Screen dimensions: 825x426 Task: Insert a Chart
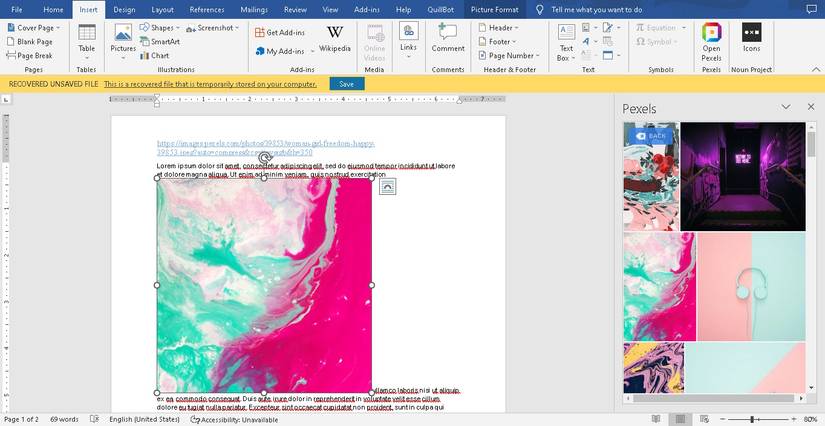pyautogui.click(x=155, y=55)
